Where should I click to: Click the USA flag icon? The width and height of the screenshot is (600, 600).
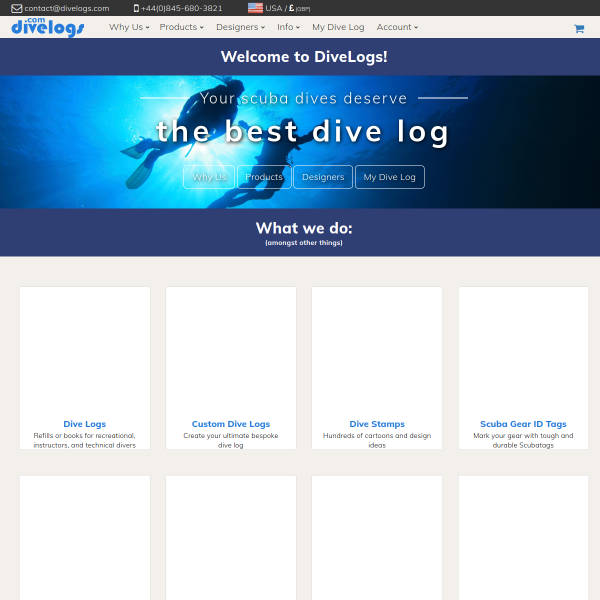(x=255, y=8)
